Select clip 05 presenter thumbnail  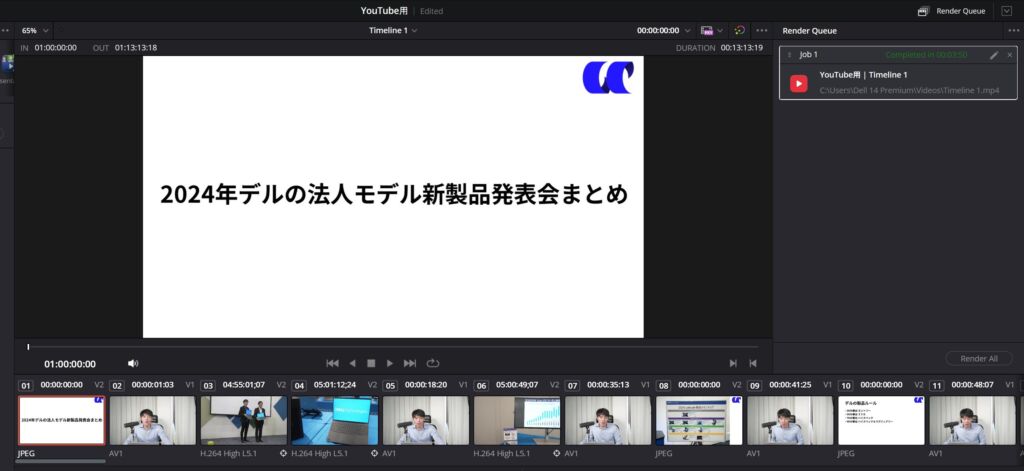(x=426, y=420)
